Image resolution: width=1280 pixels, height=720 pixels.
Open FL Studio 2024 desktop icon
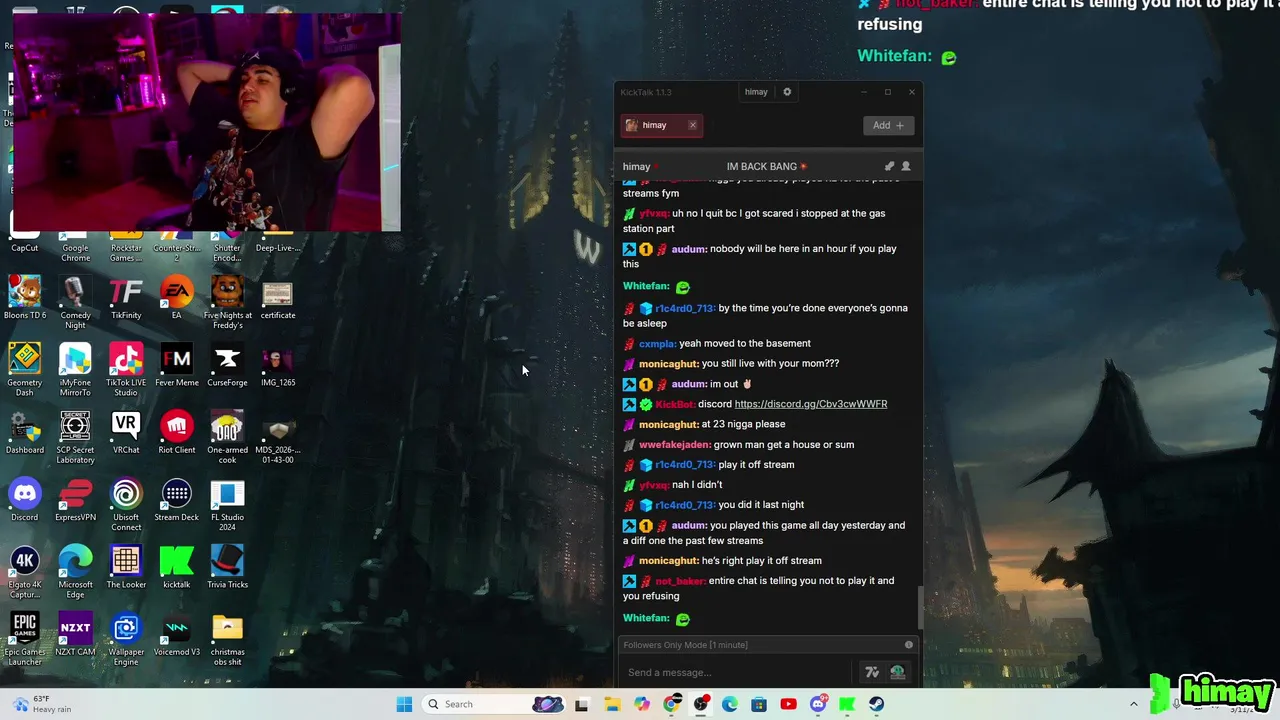point(227,504)
